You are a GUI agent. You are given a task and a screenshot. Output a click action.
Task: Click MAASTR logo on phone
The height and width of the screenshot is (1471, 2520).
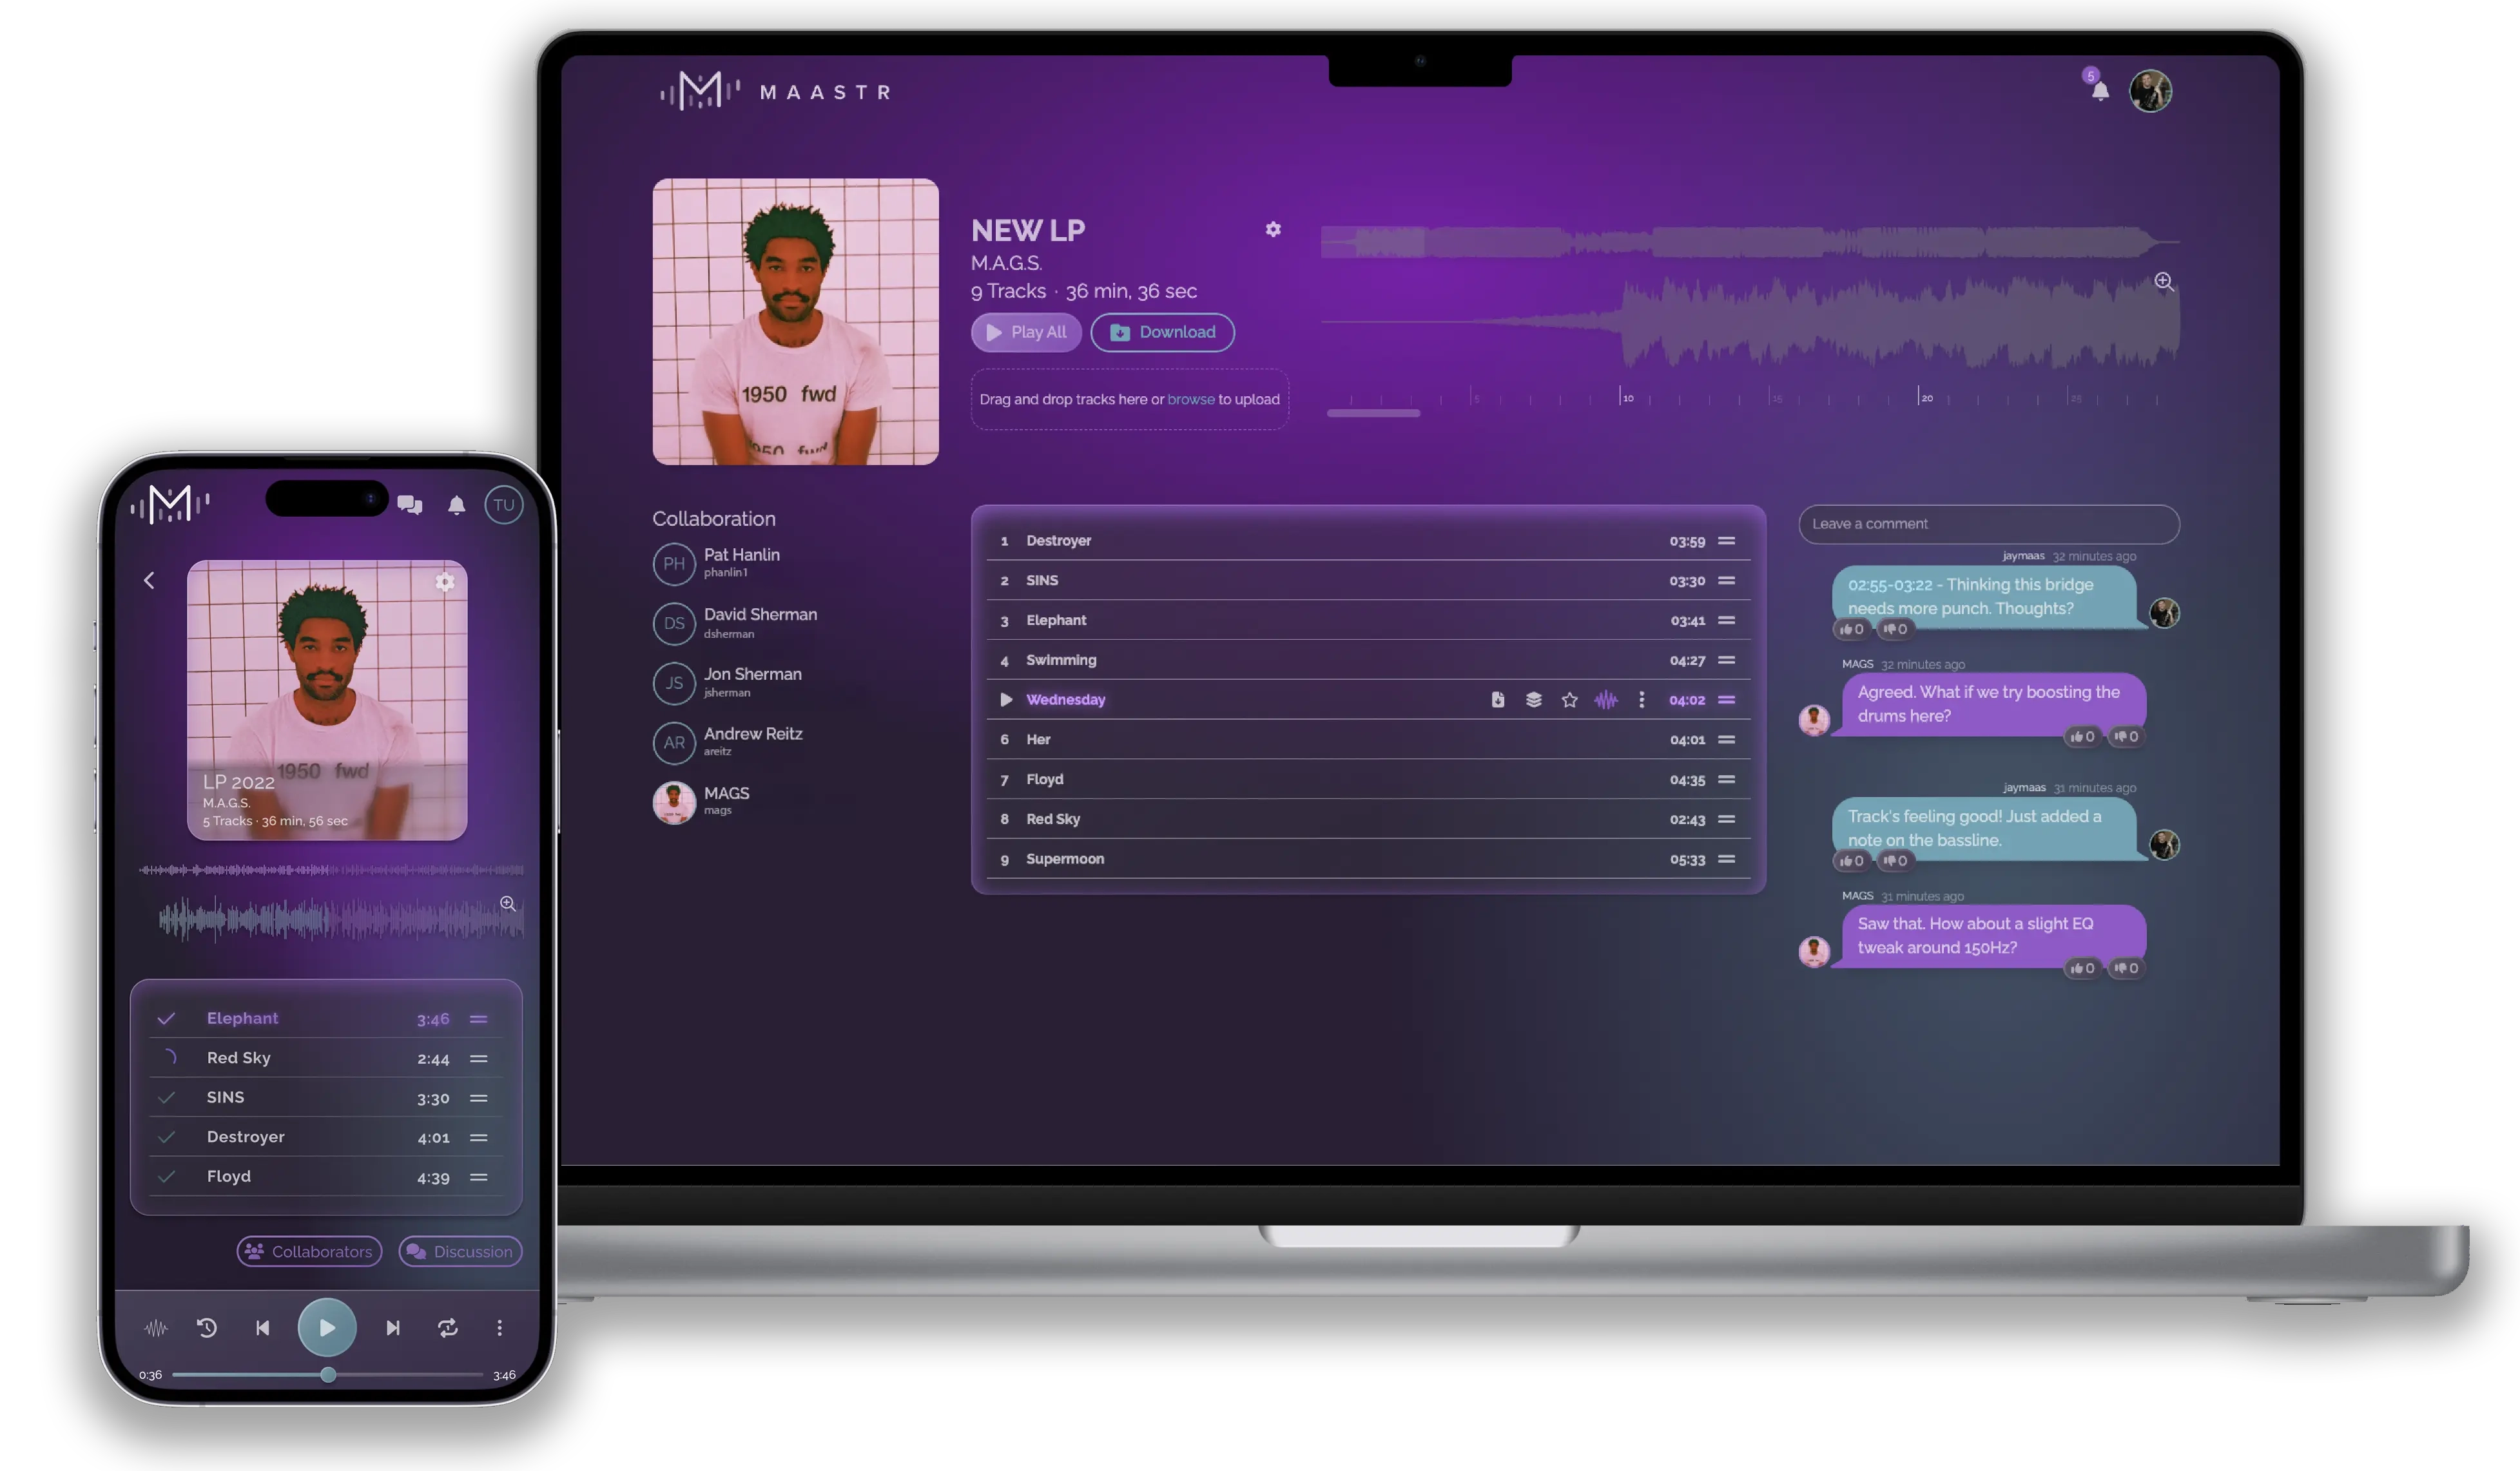(x=170, y=504)
